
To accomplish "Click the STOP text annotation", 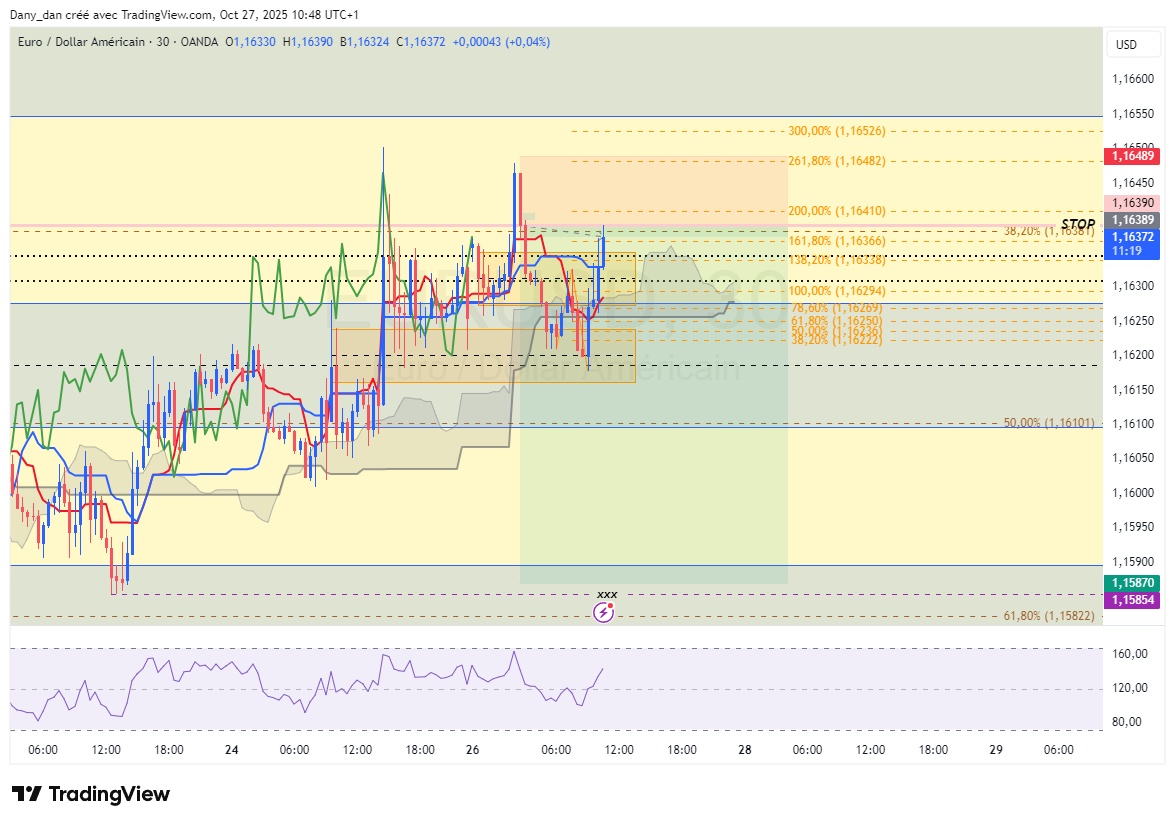I will click(1078, 224).
